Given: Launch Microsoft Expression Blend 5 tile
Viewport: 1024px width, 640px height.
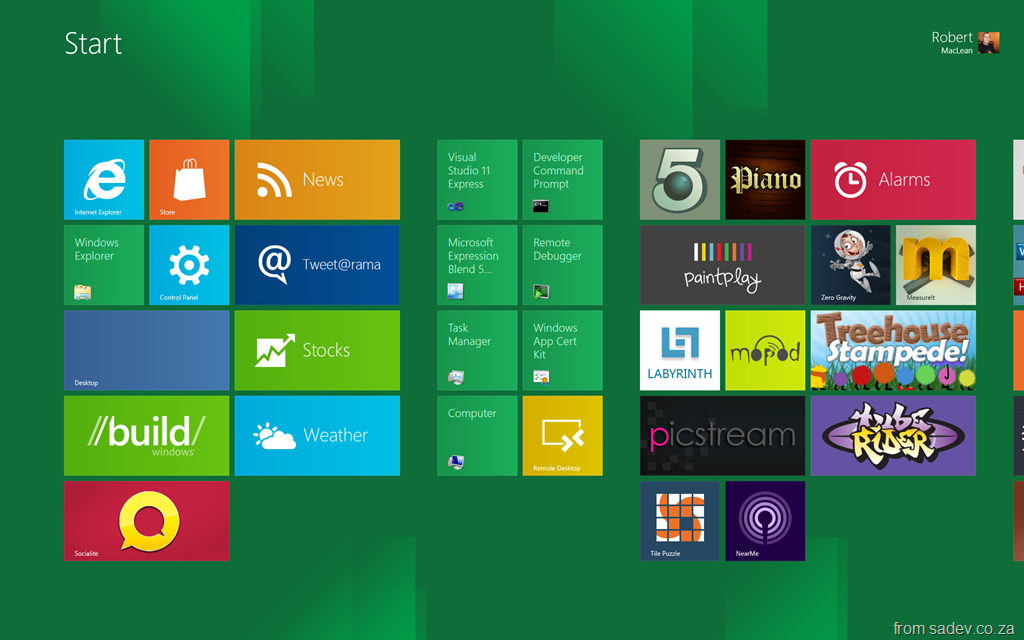Looking at the screenshot, I should coord(477,265).
